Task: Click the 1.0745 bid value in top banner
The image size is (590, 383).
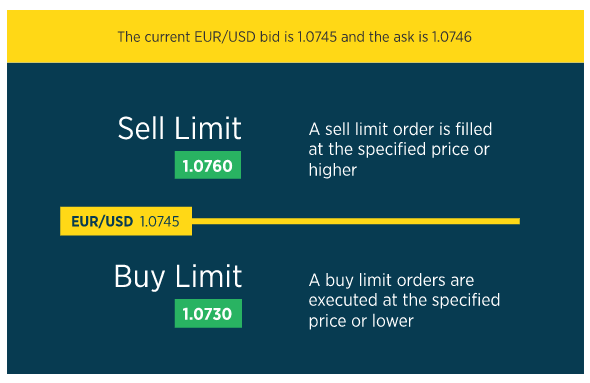Action: pos(317,37)
